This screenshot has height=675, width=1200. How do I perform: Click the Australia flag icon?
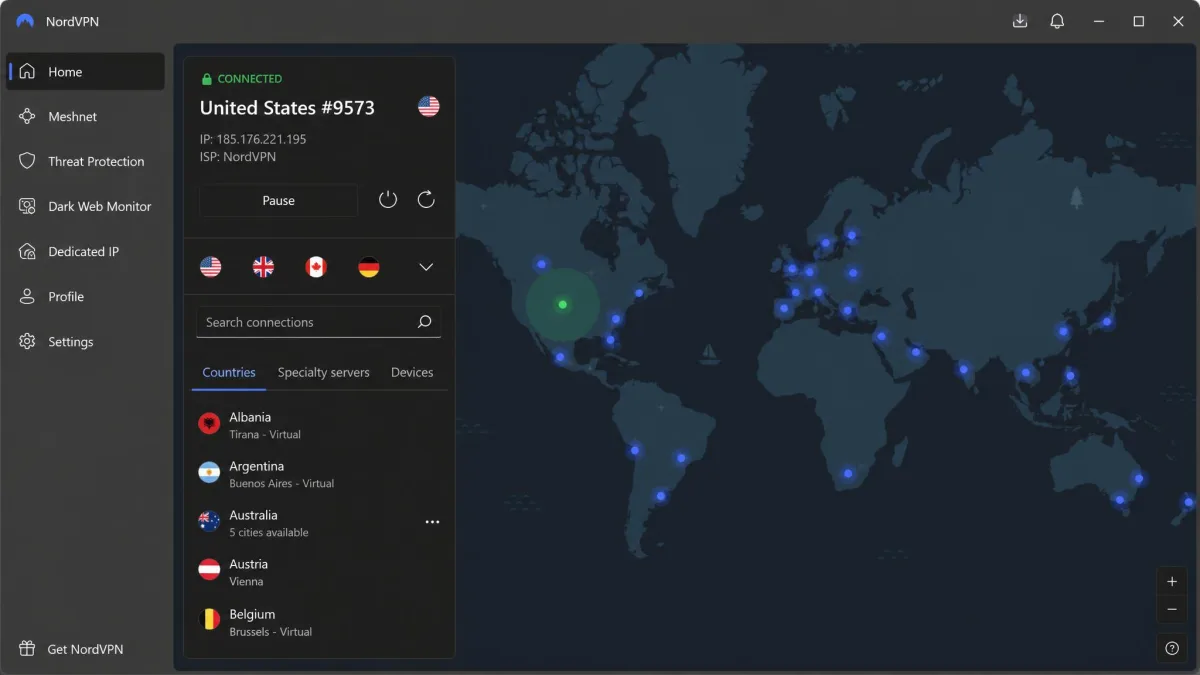pos(209,522)
